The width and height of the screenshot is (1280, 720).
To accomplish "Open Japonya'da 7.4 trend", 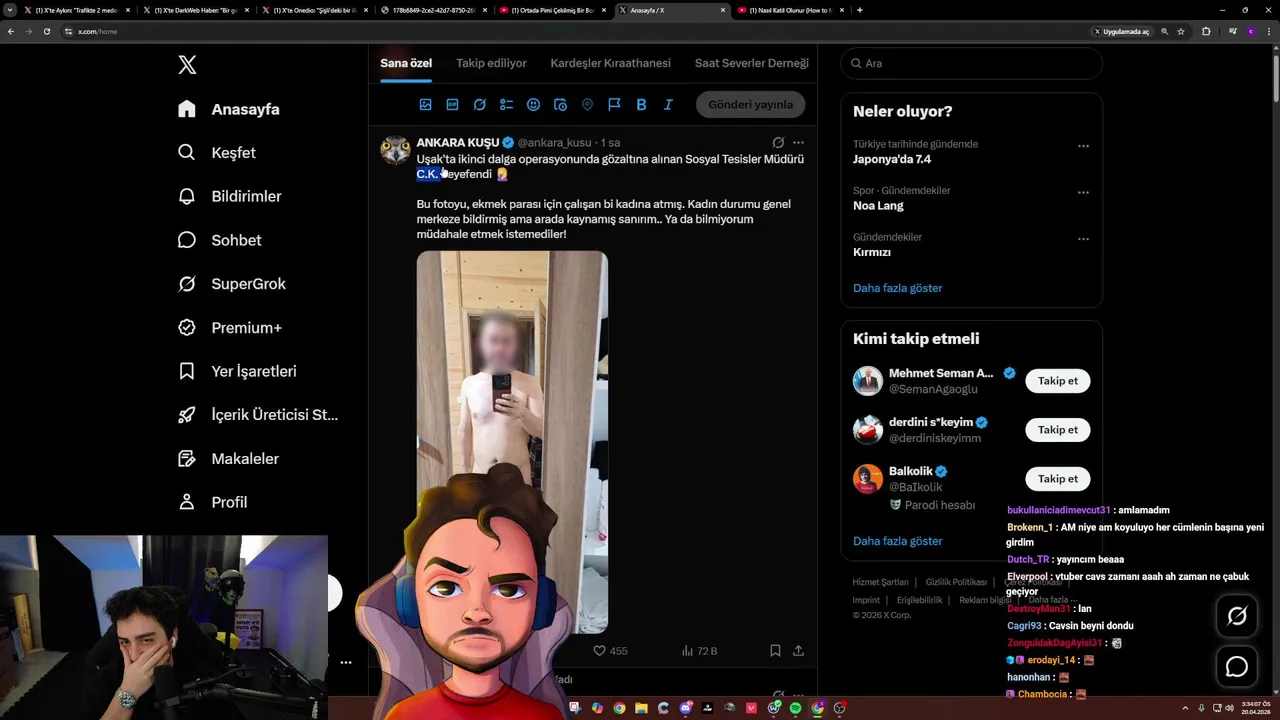I will pyautogui.click(x=892, y=159).
